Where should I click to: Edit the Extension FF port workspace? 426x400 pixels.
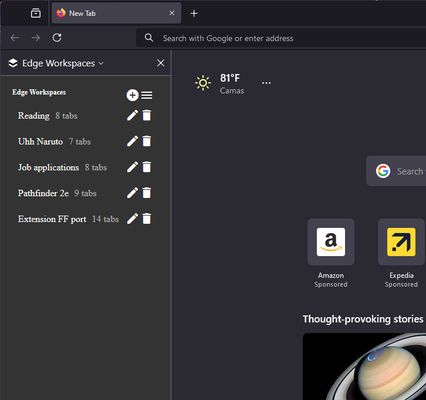pos(132,218)
